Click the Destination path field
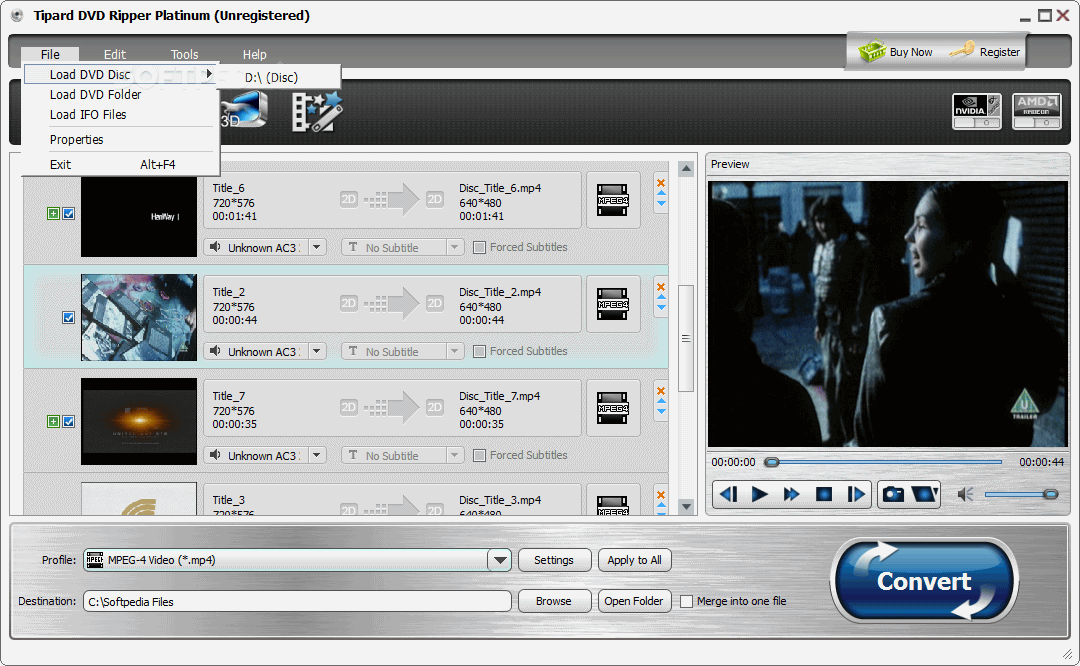 [297, 601]
